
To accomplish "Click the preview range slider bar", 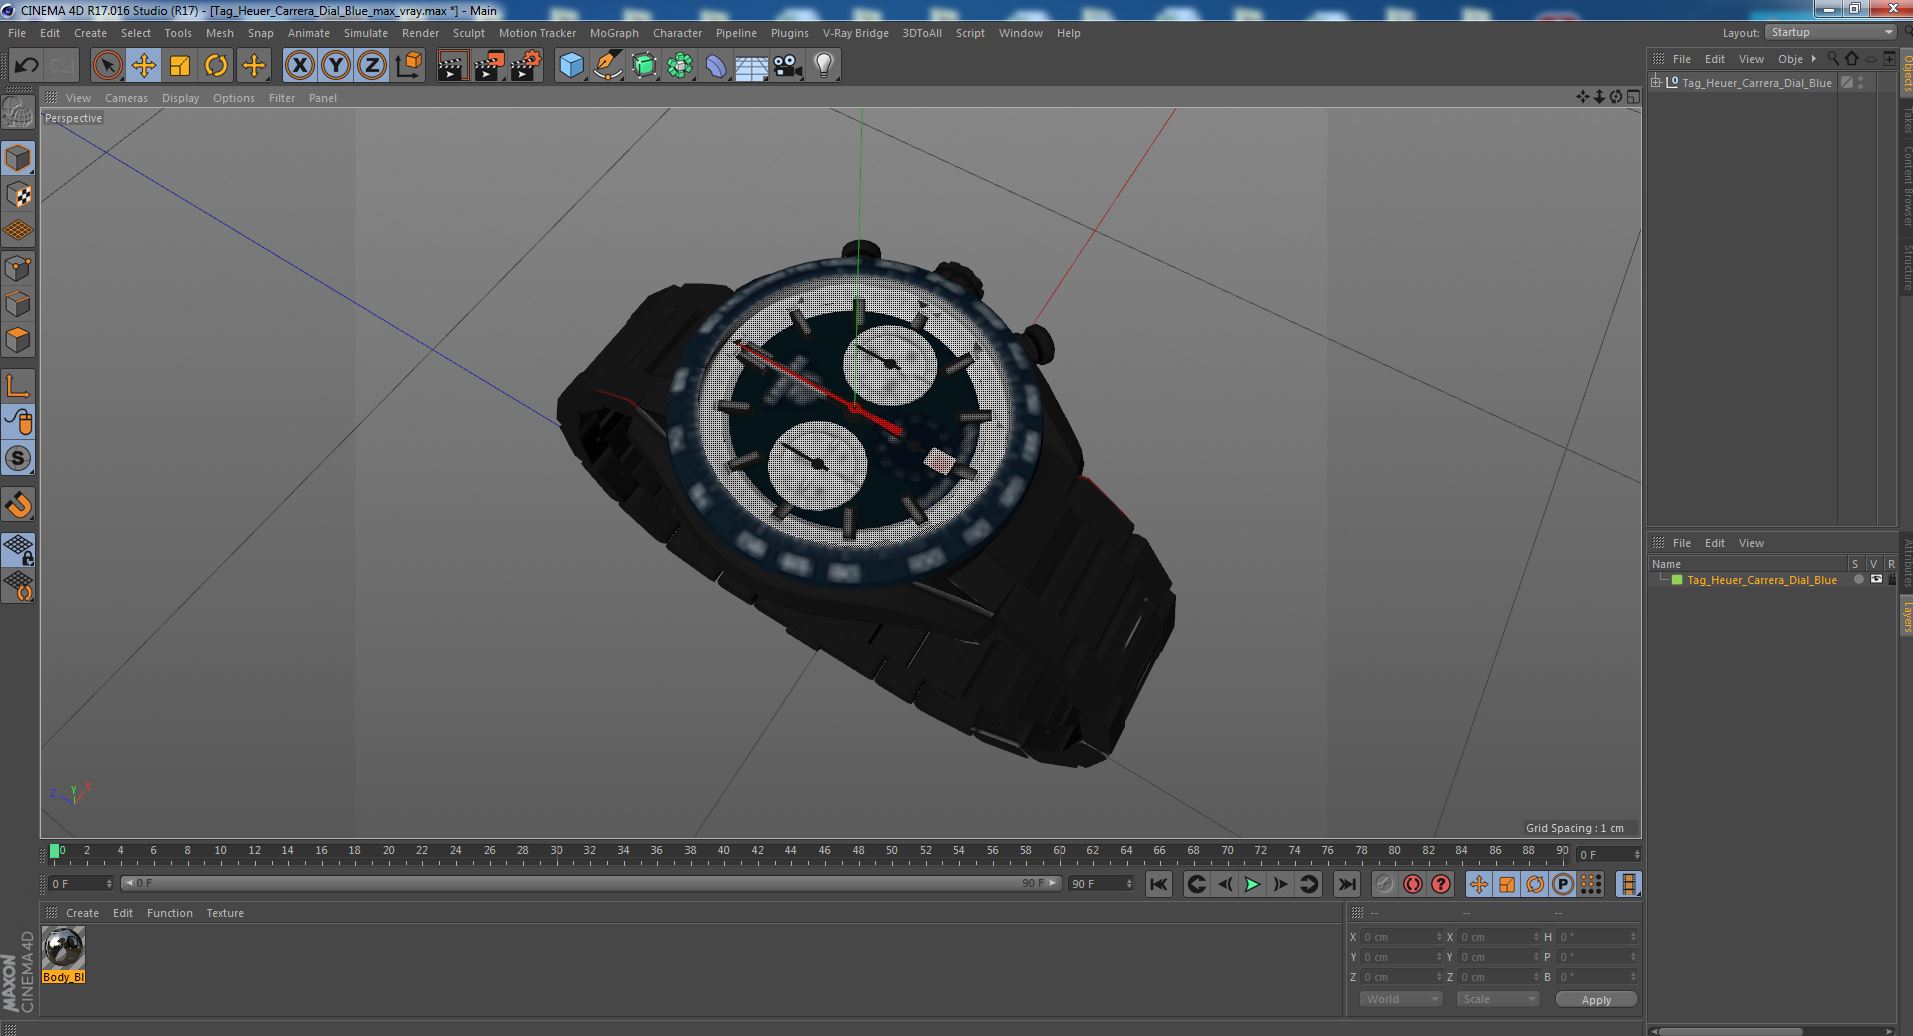I will point(590,883).
